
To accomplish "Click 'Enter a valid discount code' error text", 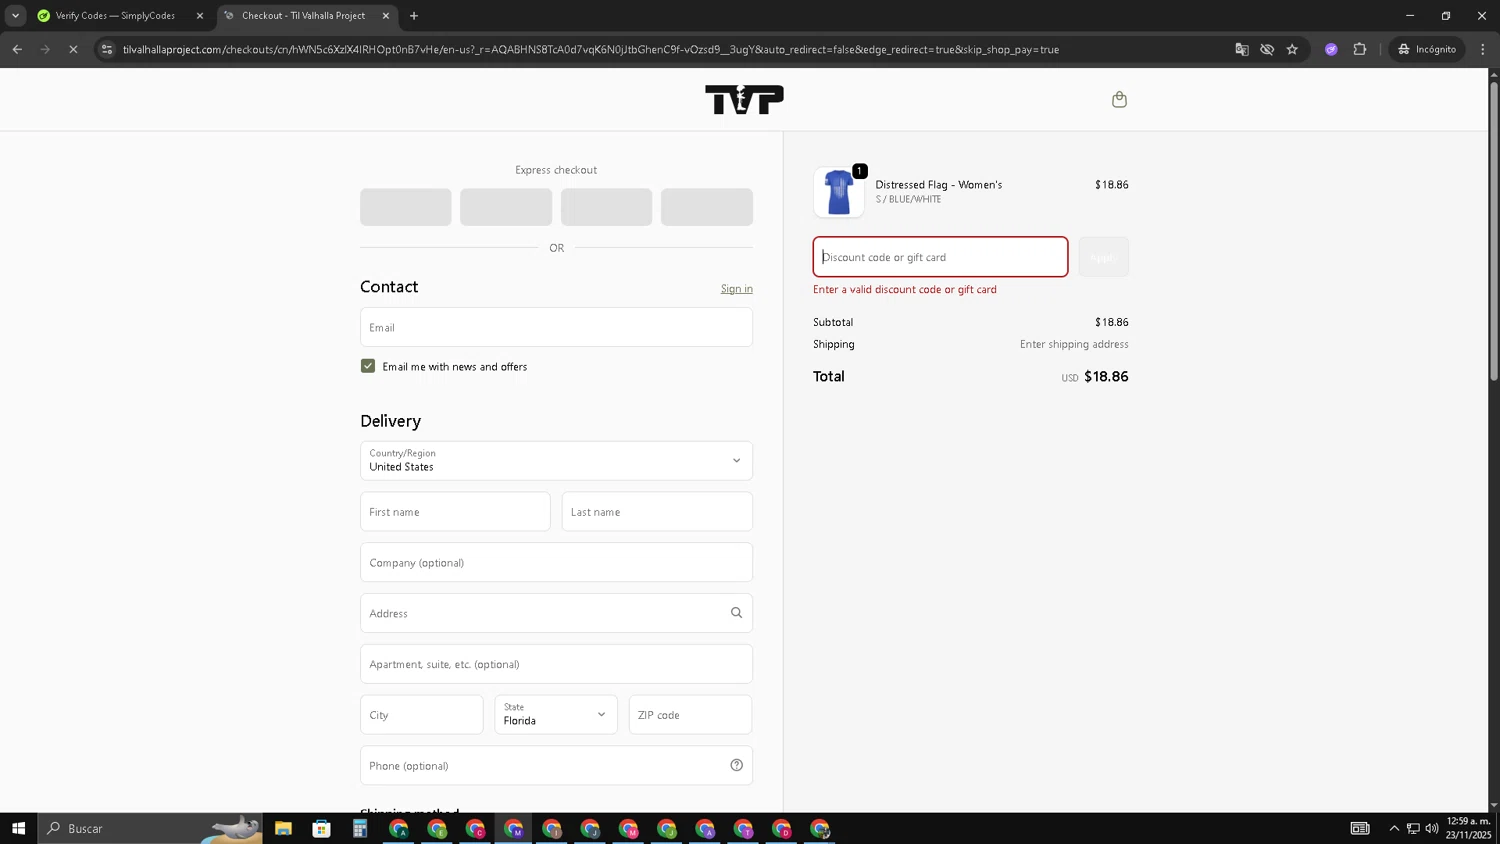I will pyautogui.click(x=905, y=289).
